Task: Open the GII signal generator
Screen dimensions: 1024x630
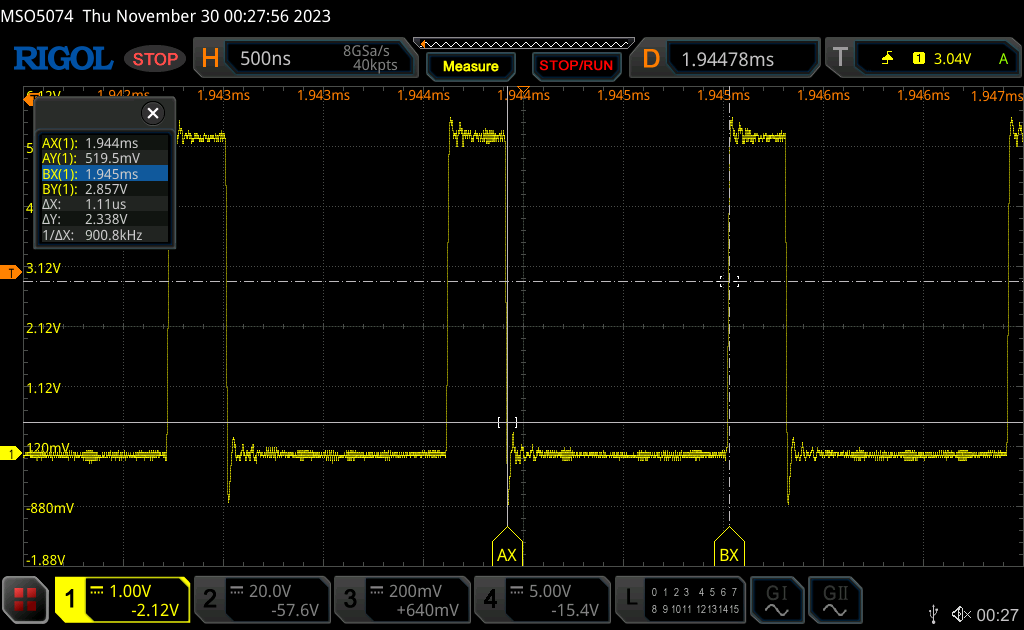Action: (x=834, y=598)
